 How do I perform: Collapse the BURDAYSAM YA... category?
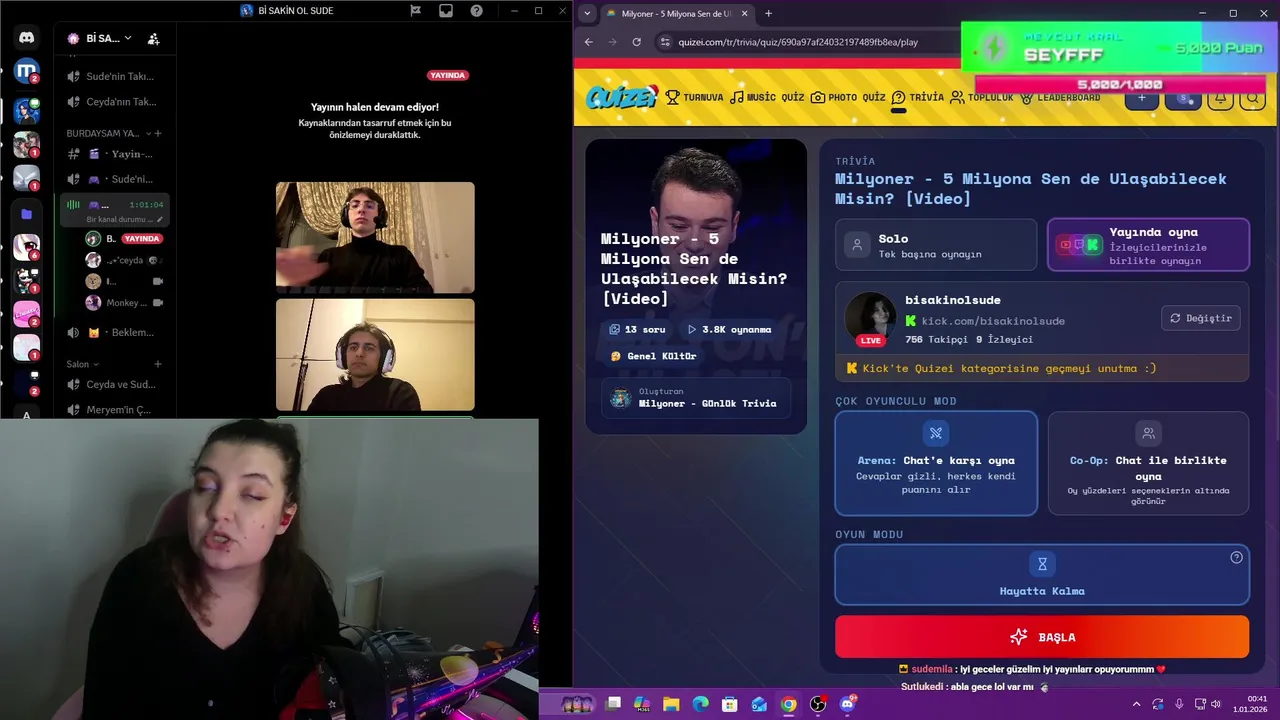pyautogui.click(x=103, y=133)
